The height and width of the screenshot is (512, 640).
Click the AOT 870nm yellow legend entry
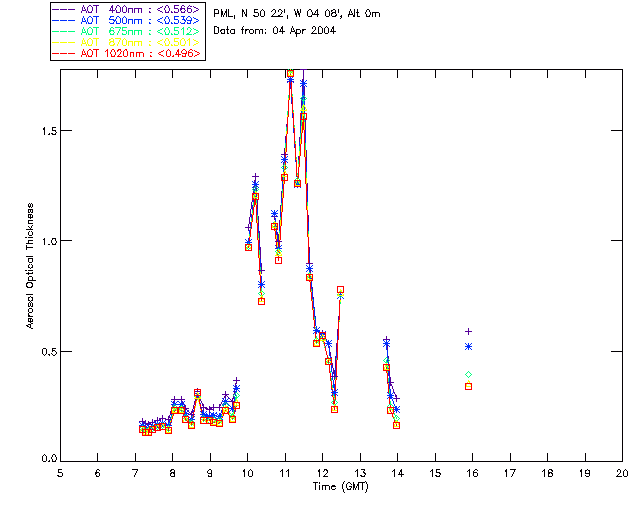point(127,42)
